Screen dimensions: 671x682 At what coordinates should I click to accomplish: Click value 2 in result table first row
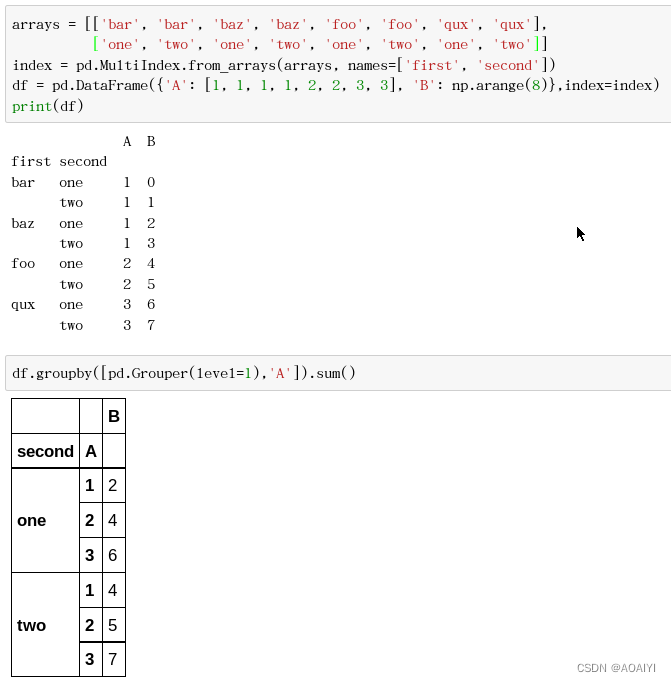113,485
